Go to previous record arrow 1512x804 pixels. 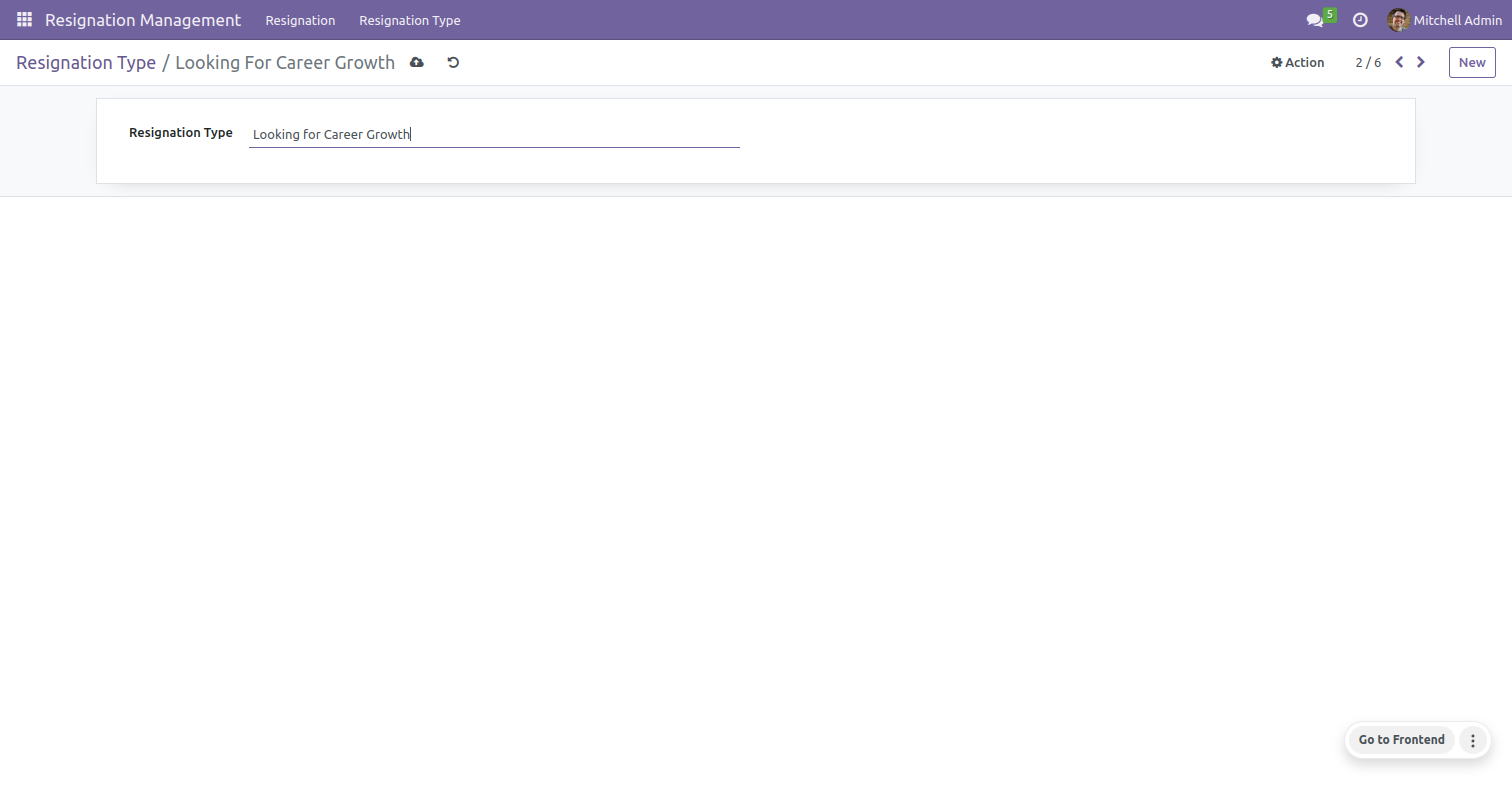[1399, 62]
